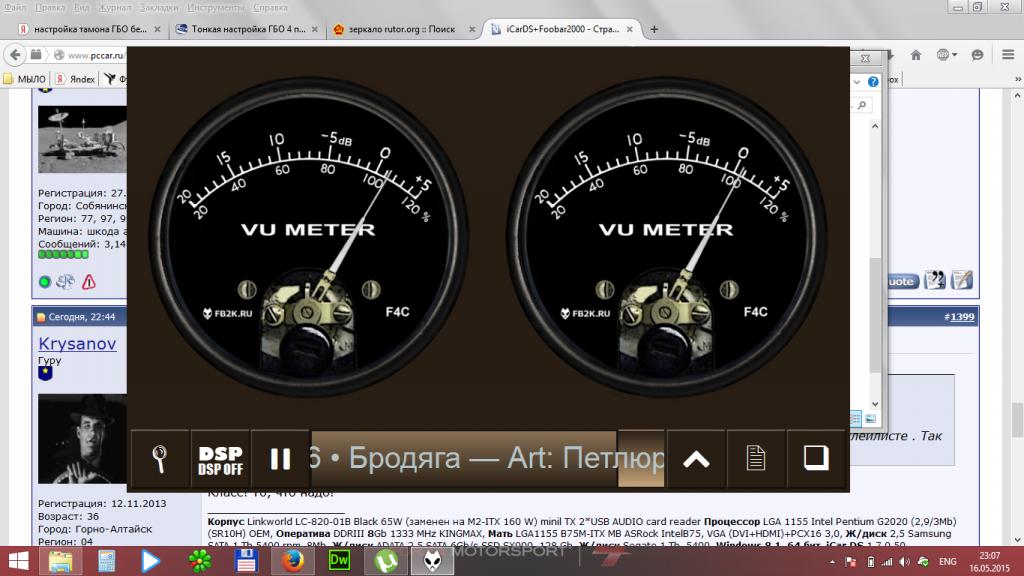Click the magnifier search icon in player
This screenshot has height=576, width=1024.
160,459
